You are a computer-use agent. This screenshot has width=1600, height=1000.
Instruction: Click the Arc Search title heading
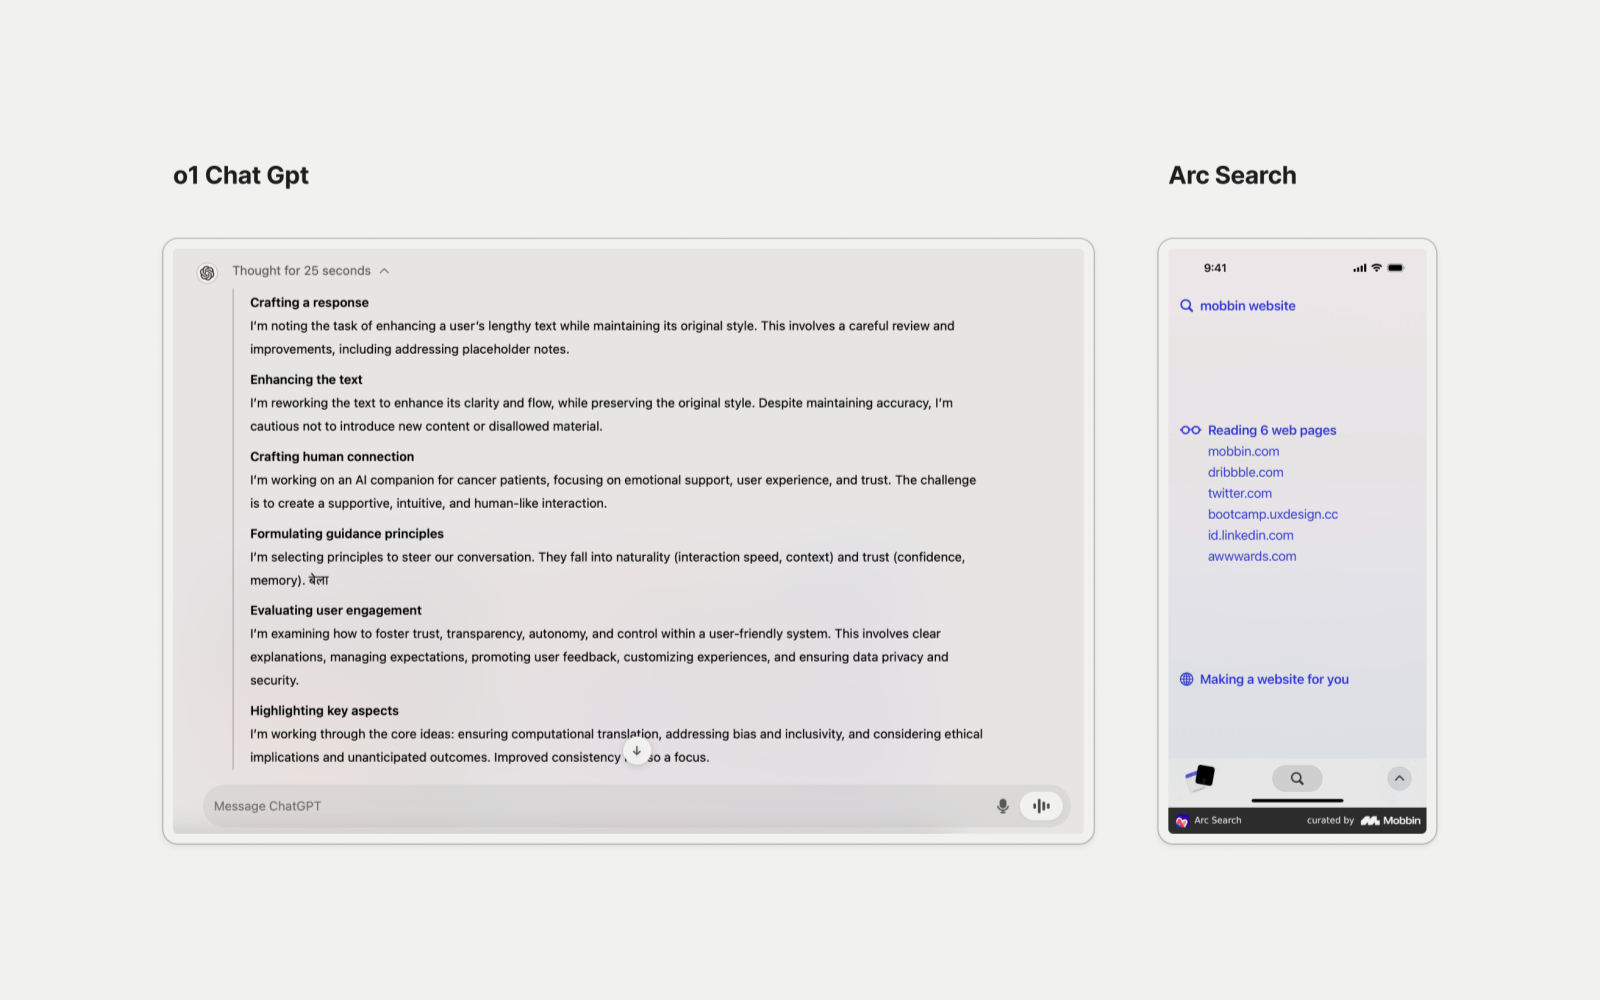pos(1232,175)
